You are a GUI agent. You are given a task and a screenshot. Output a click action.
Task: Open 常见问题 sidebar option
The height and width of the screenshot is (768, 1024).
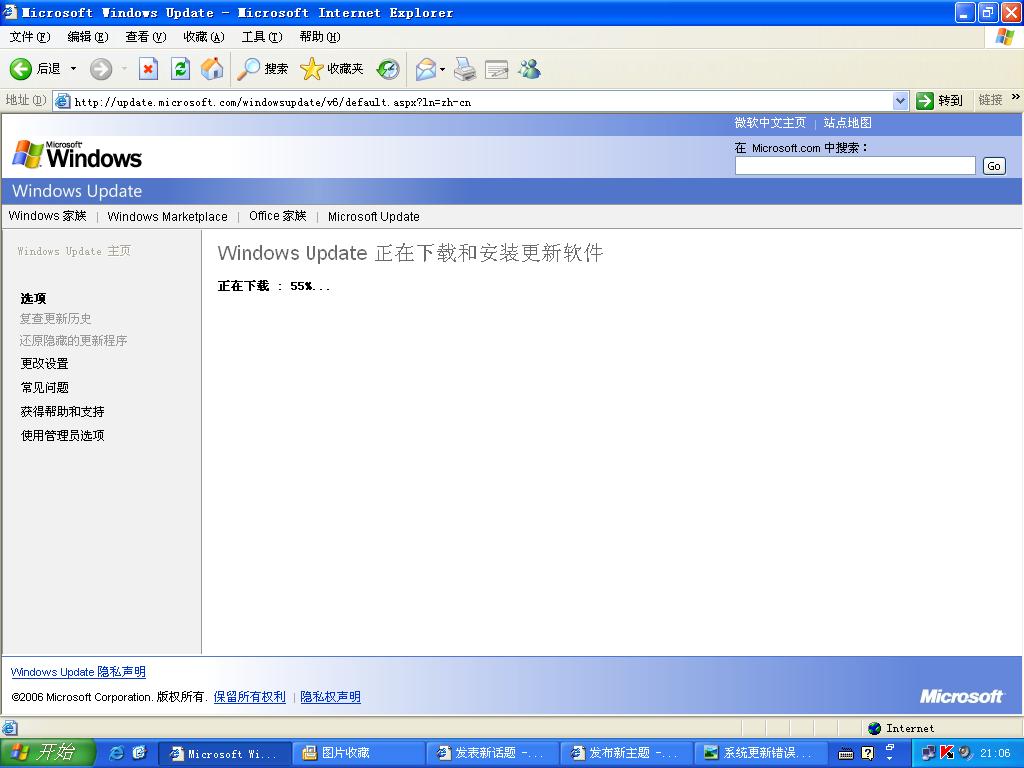[x=44, y=387]
